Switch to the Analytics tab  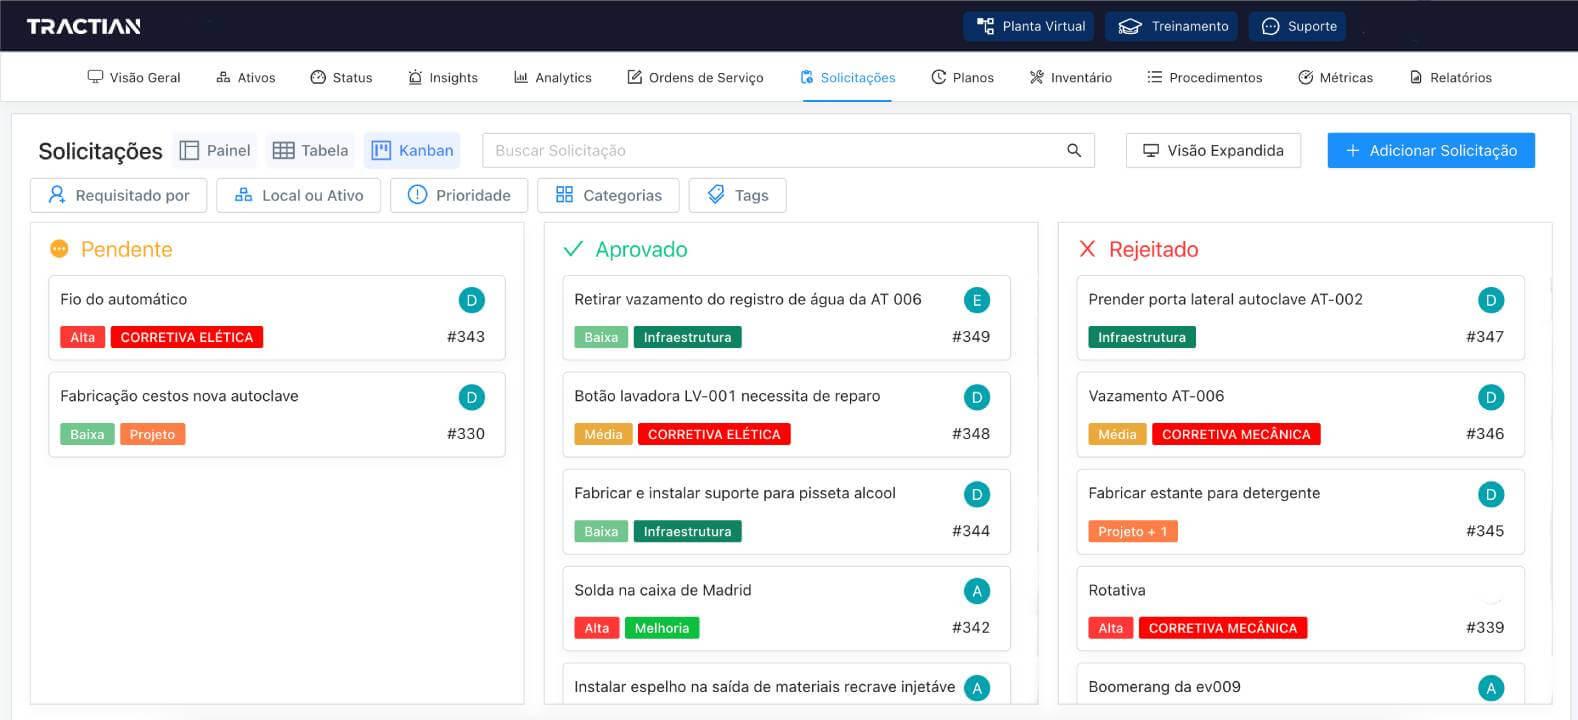(552, 77)
